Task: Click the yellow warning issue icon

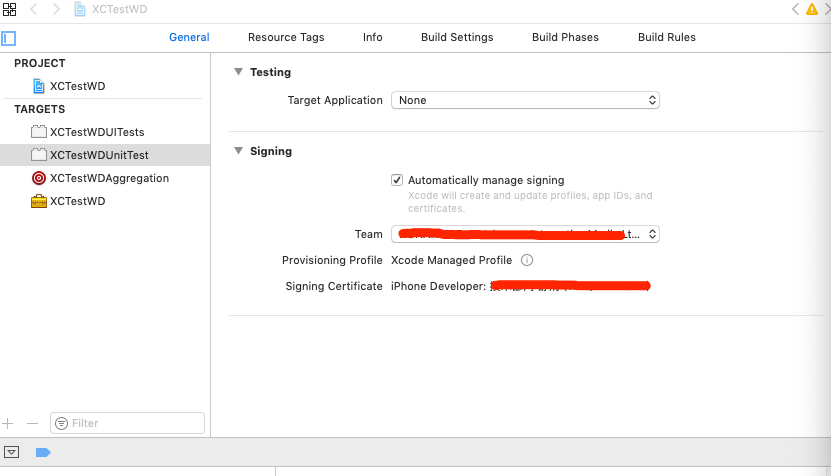Action: coord(812,9)
